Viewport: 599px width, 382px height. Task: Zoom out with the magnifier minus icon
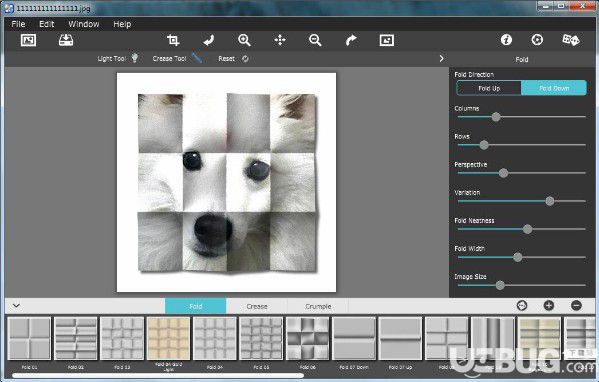click(315, 40)
